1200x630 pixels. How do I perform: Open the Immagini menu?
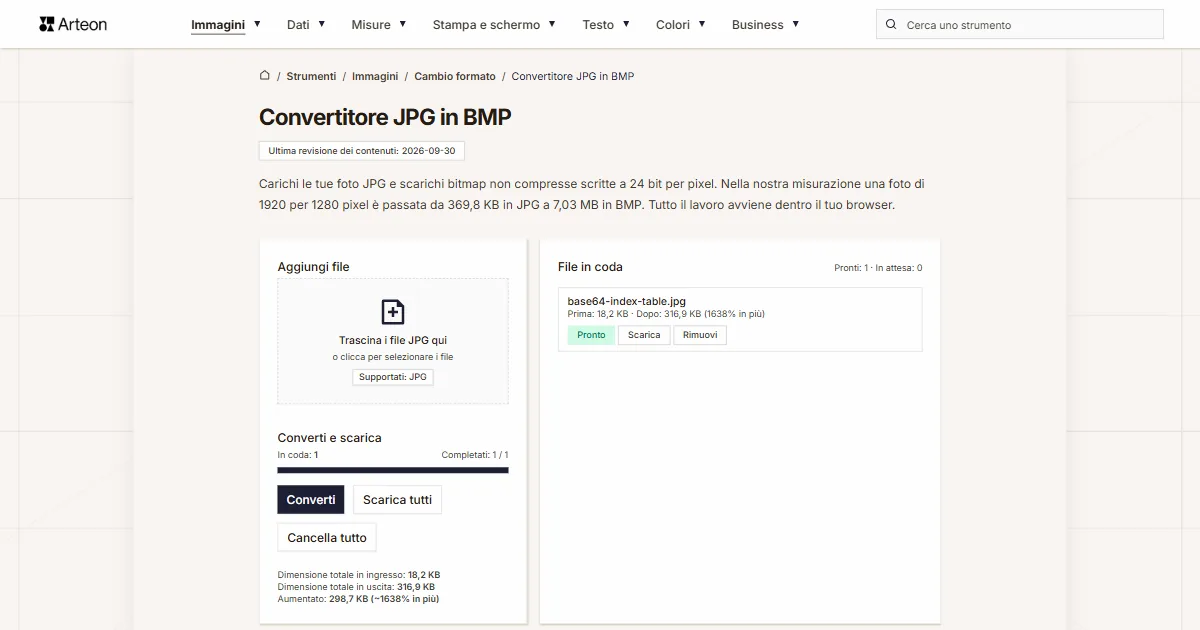218,24
